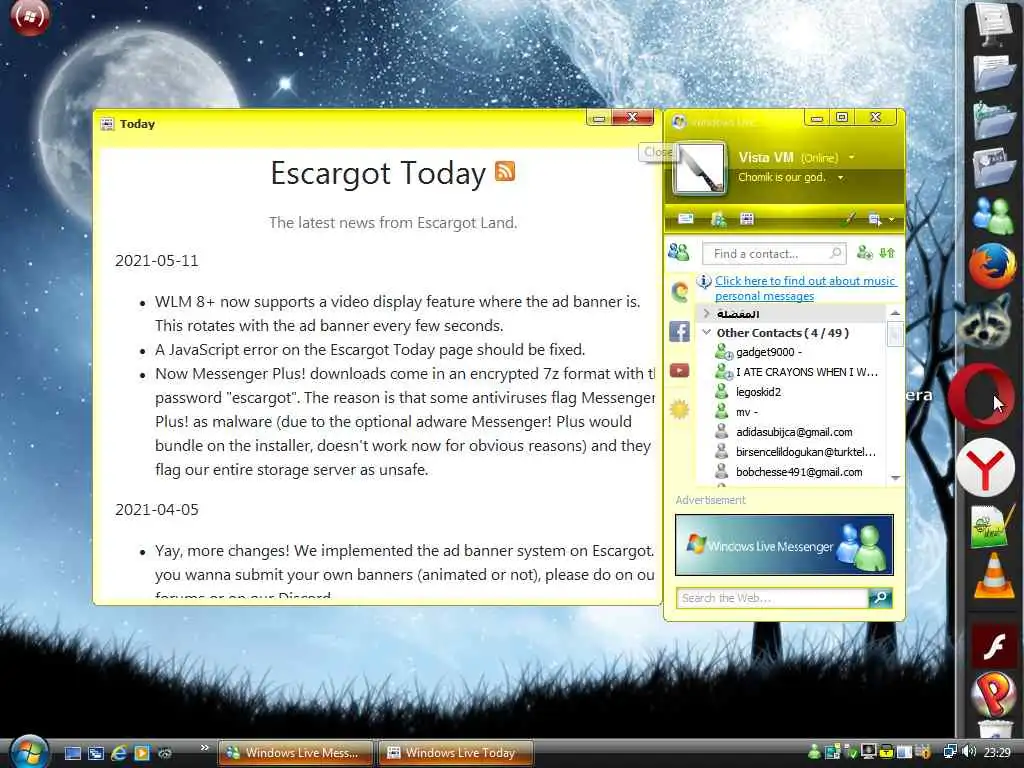The width and height of the screenshot is (1024, 768).
Task: Click the 2021-04-05 date heading
Action: click(157, 509)
